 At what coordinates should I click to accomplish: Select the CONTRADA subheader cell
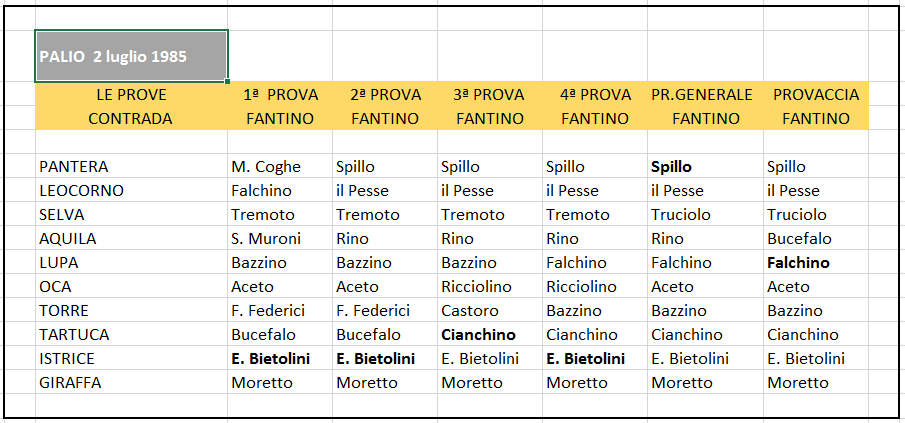point(131,118)
